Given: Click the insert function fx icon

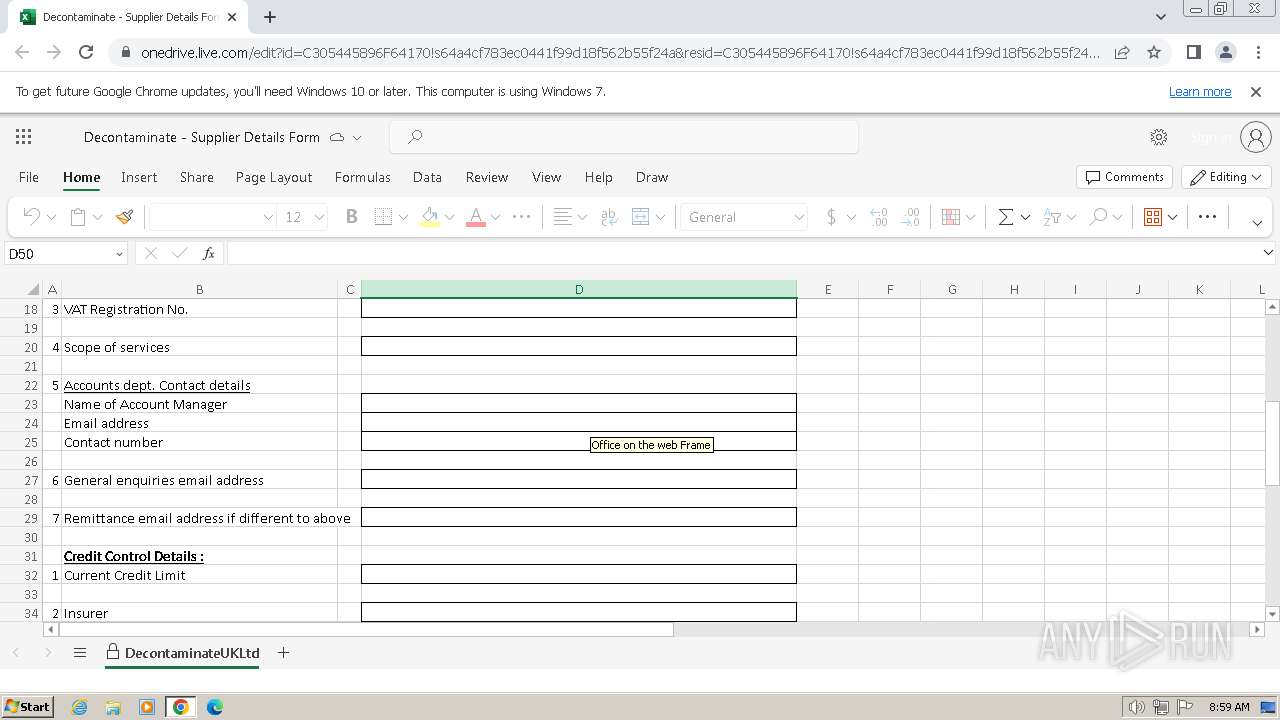Looking at the screenshot, I should (208, 254).
